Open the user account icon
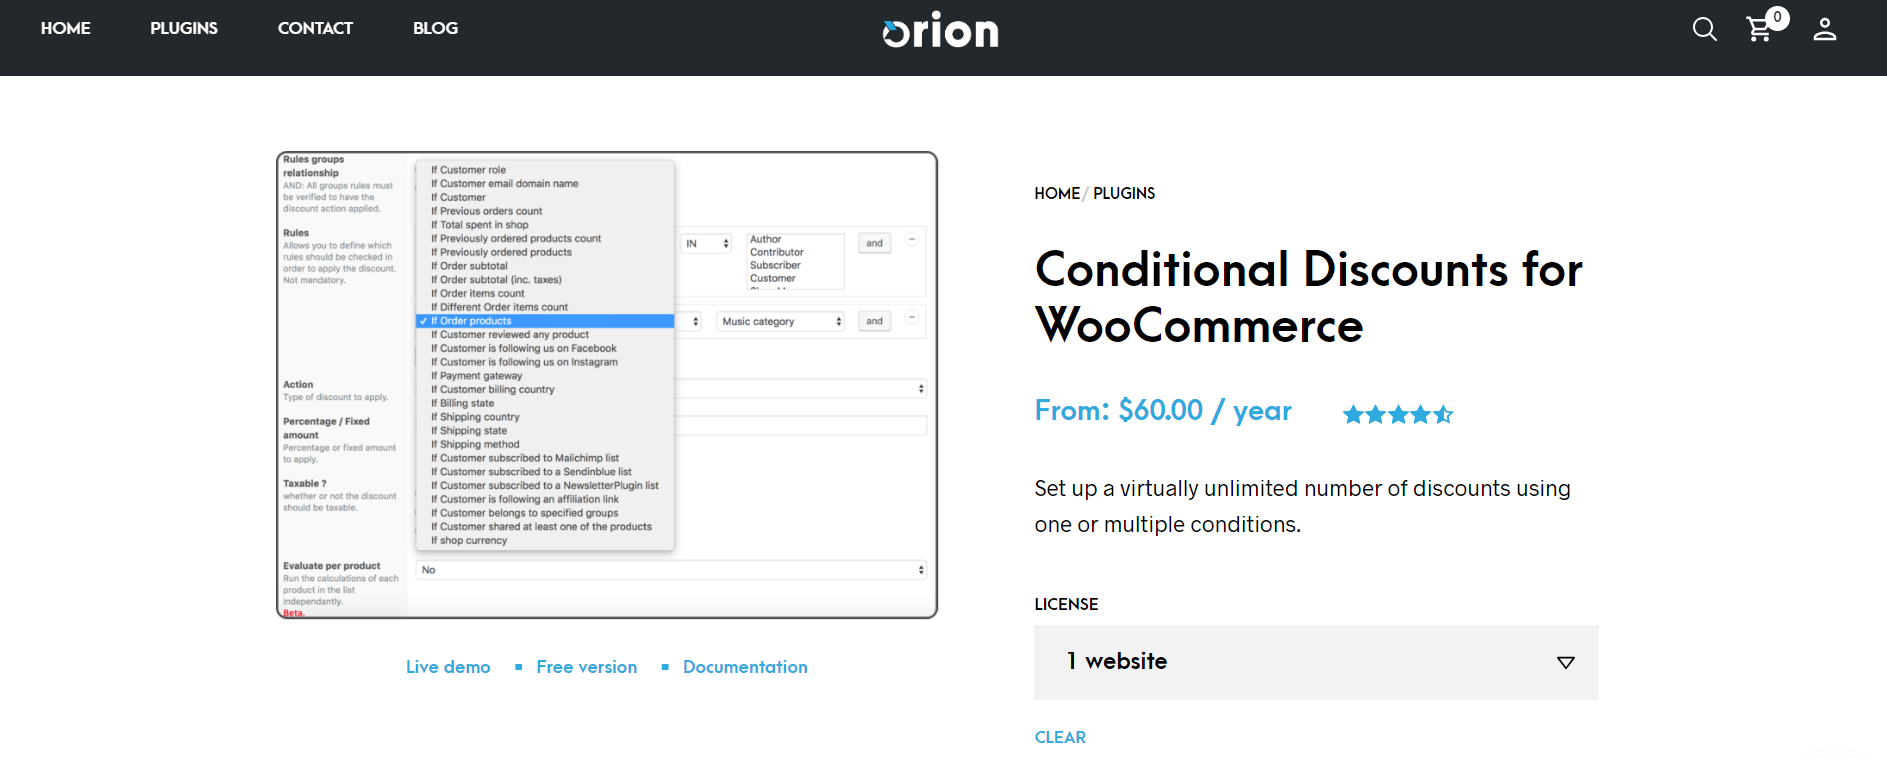 (1825, 29)
